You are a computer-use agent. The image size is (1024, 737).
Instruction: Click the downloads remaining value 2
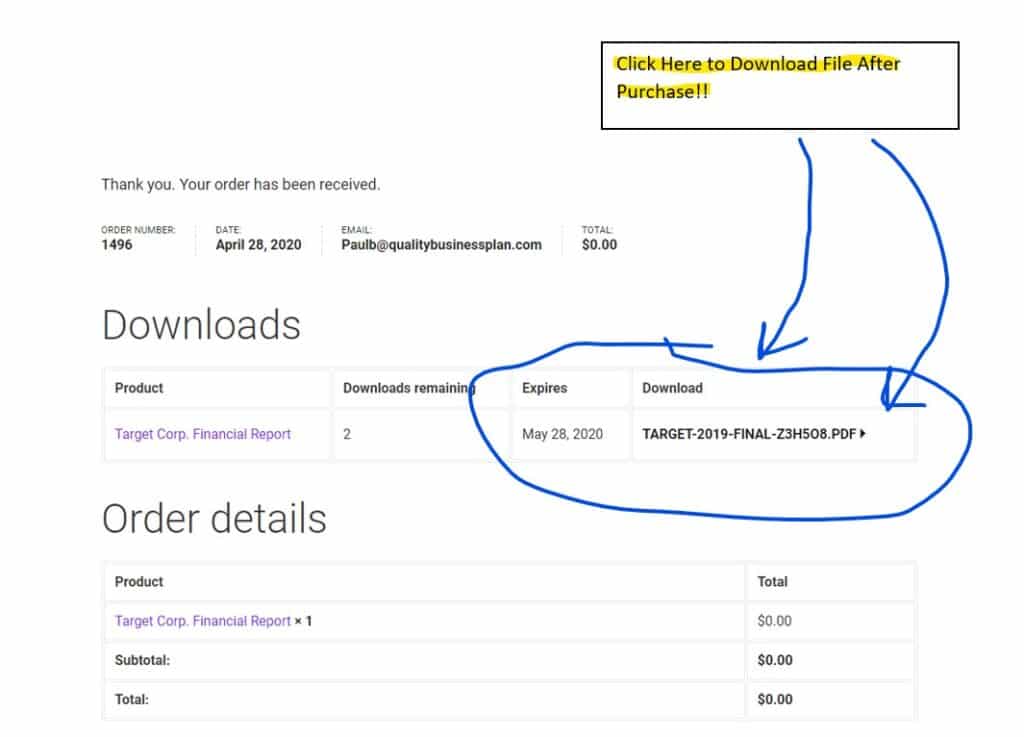coord(347,434)
